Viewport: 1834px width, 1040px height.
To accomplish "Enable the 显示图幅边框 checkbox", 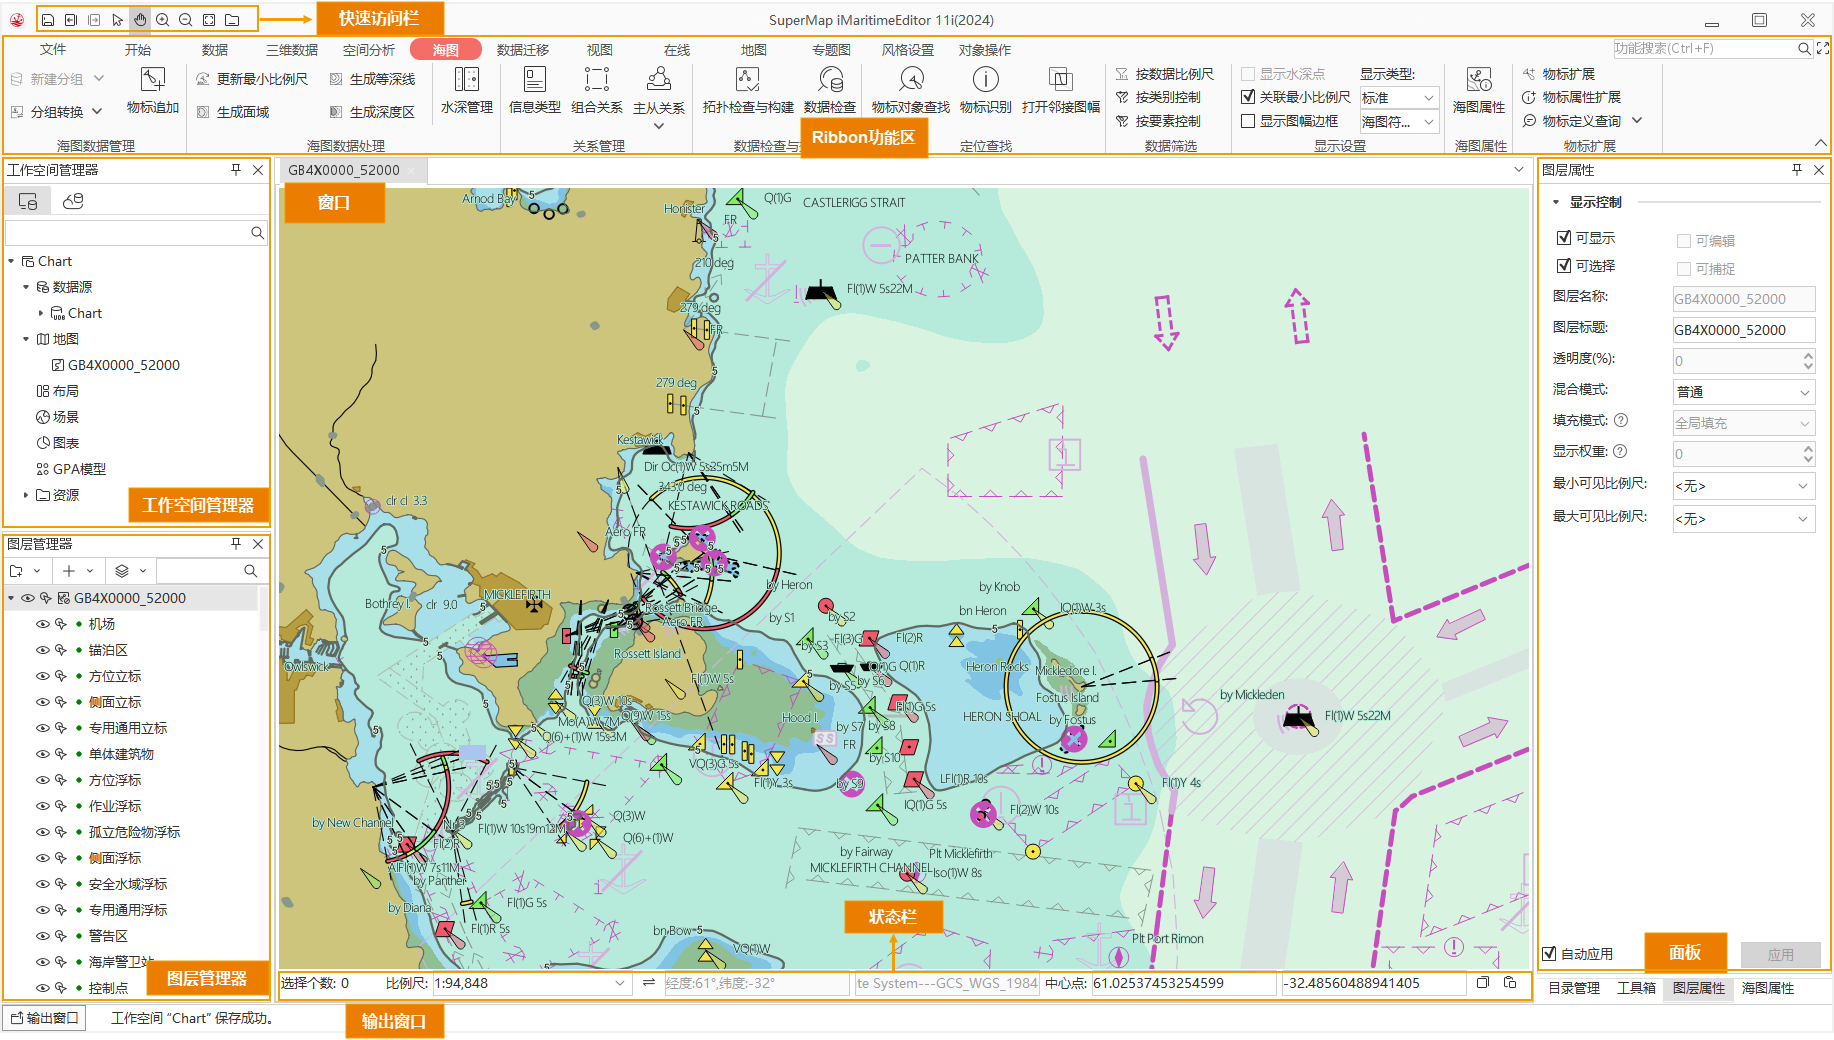I will [x=1248, y=121].
